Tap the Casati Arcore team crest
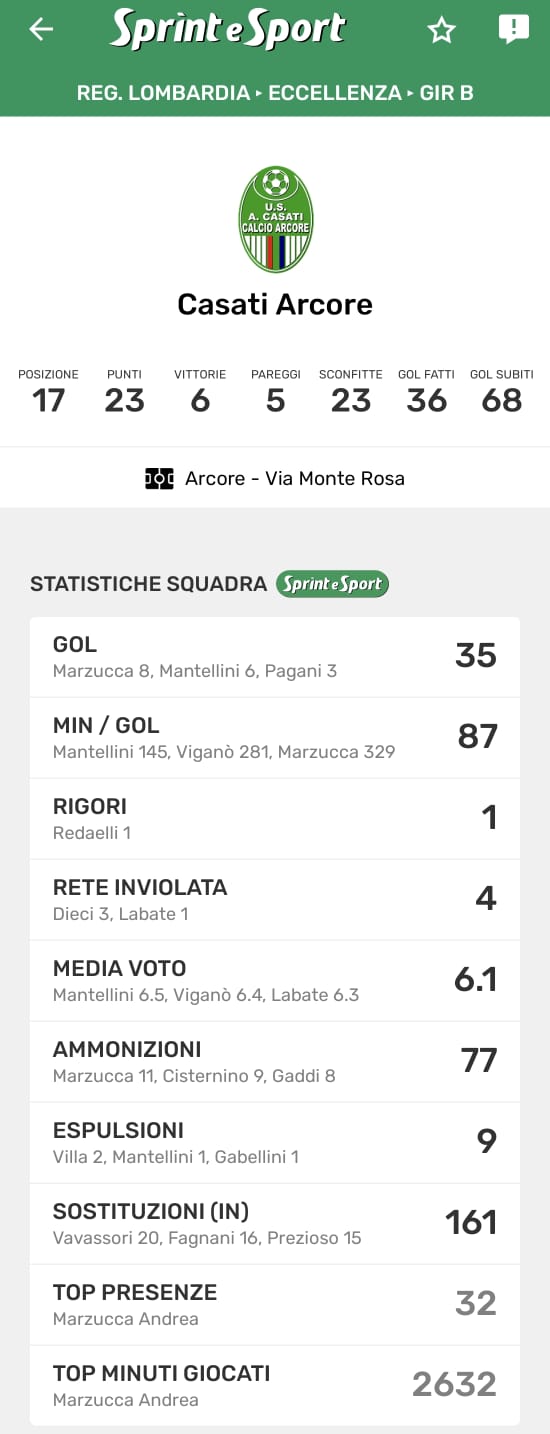This screenshot has height=1434, width=550. pos(275,219)
